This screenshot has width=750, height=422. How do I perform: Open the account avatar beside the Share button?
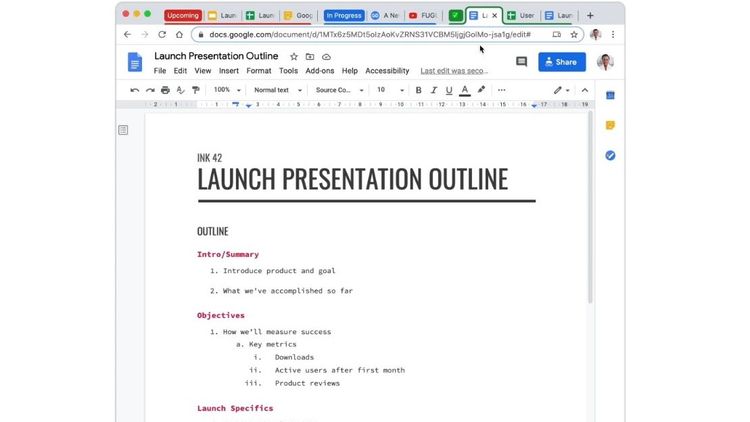pyautogui.click(x=605, y=62)
